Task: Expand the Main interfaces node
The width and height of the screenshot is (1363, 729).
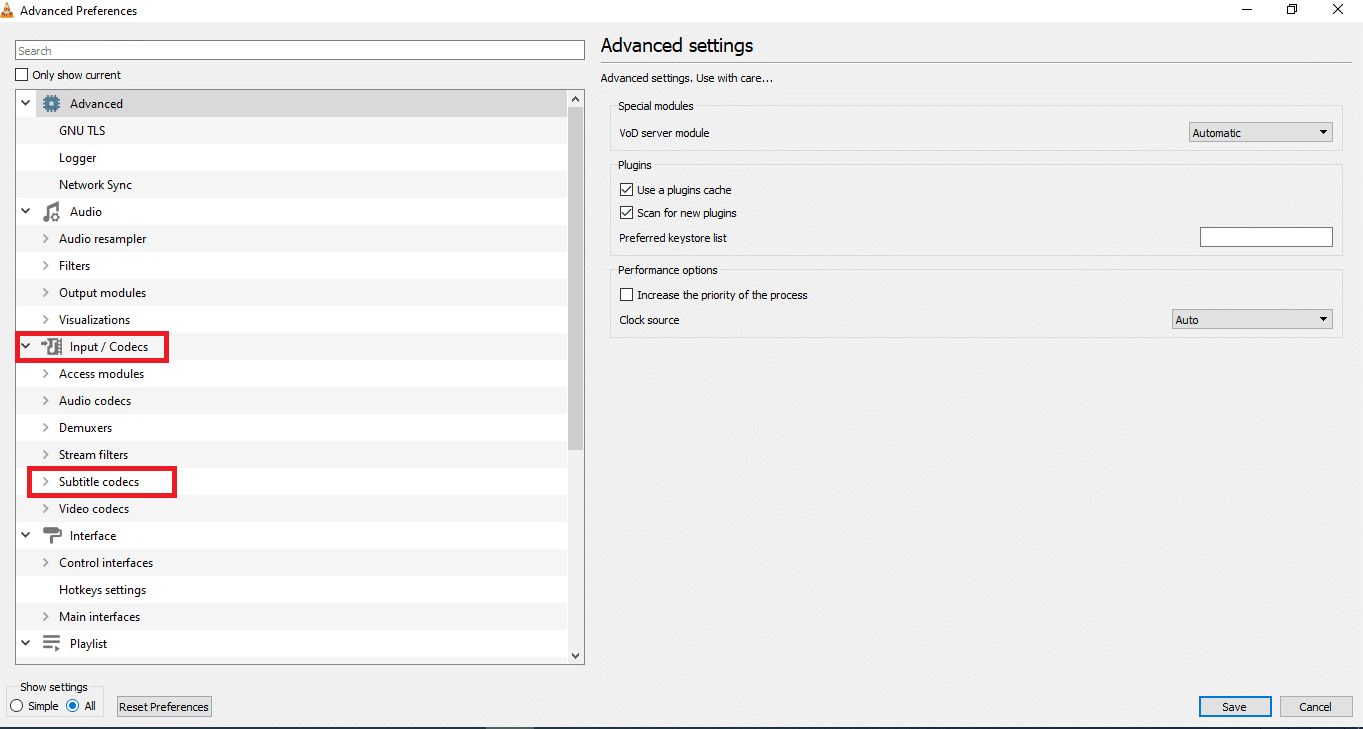Action: pos(46,617)
